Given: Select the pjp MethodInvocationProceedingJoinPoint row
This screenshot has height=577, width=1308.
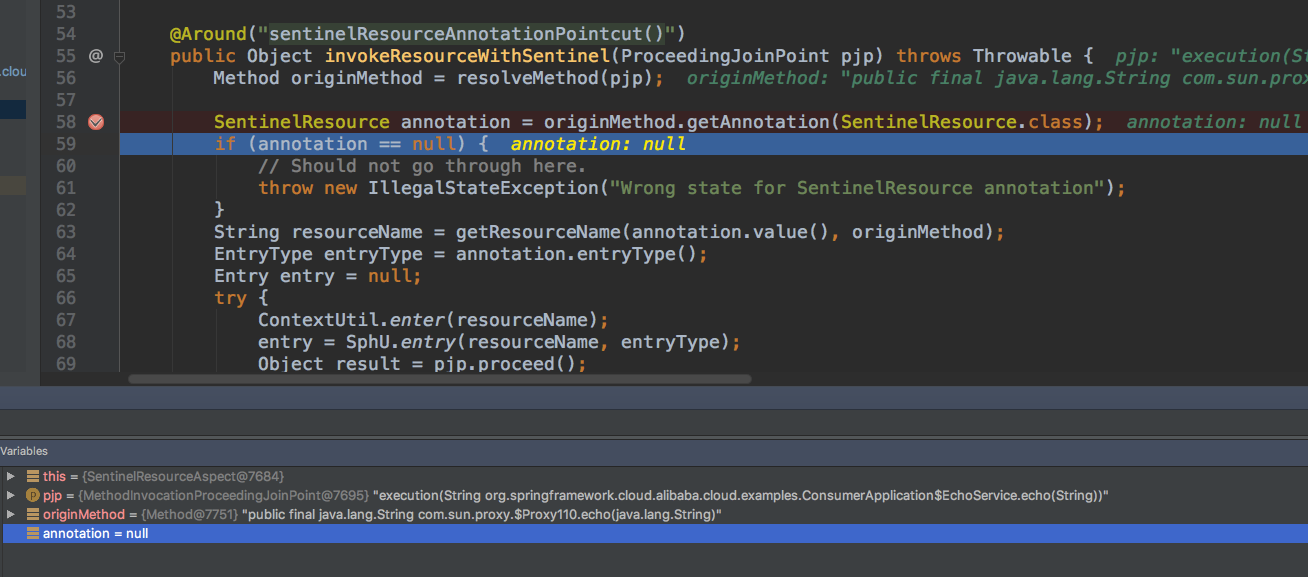Looking at the screenshot, I should [654, 496].
